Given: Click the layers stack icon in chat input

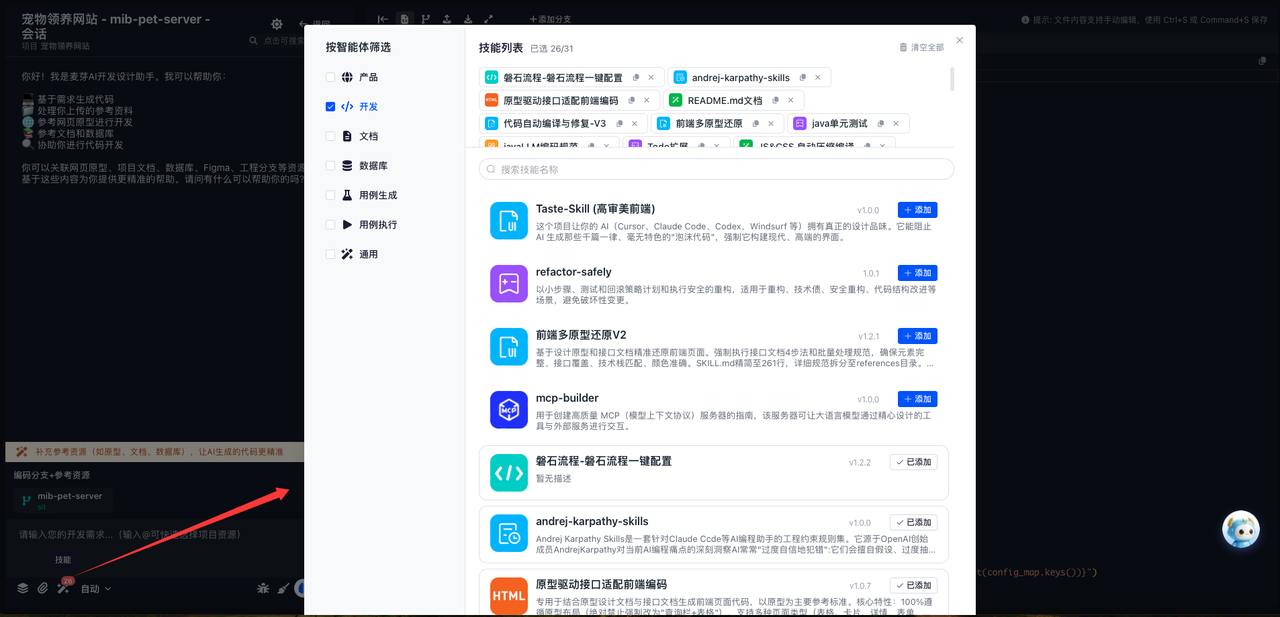Looking at the screenshot, I should point(22,588).
